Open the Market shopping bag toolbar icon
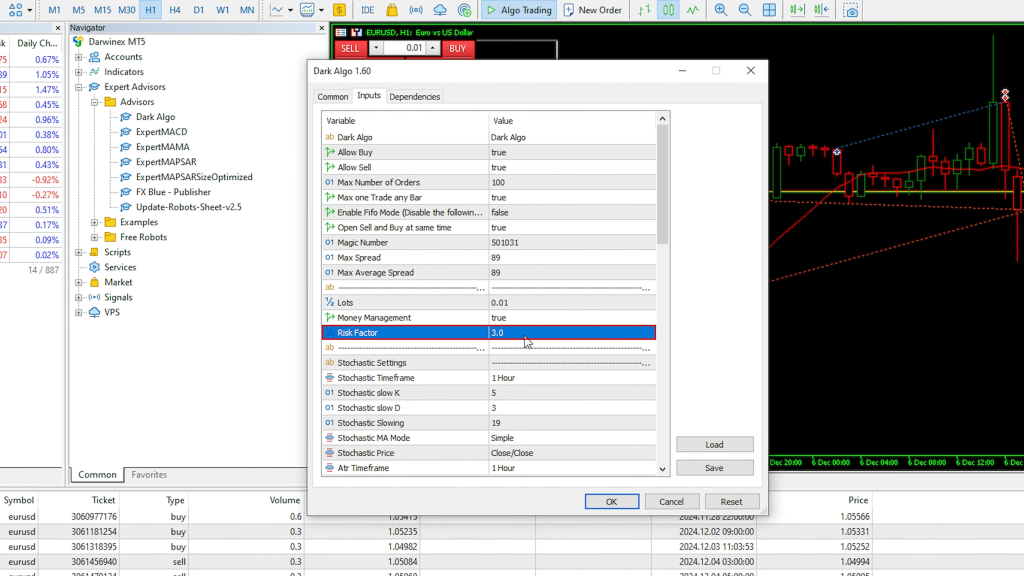 392,10
